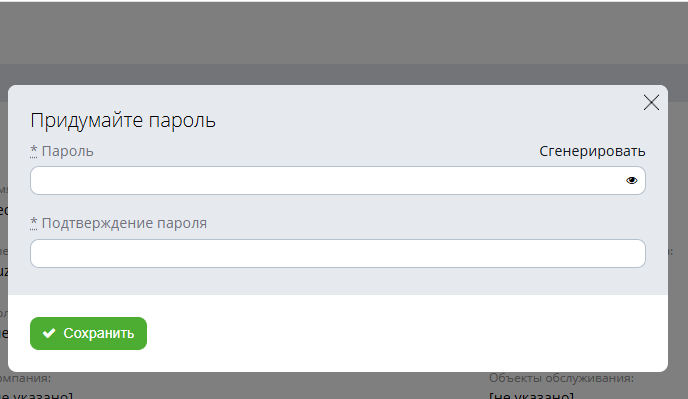Image resolution: width=688 pixels, height=399 pixels.
Task: Click the Пароль field label
Action: tap(68, 151)
